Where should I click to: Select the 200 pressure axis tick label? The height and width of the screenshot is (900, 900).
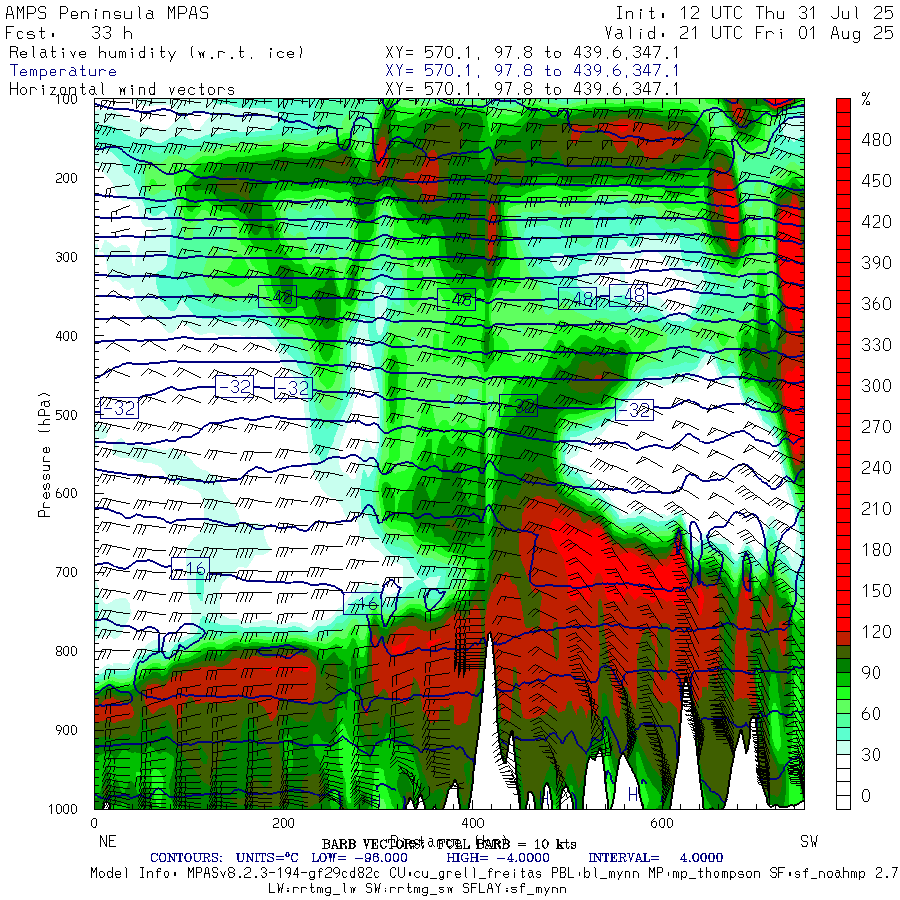[66, 178]
